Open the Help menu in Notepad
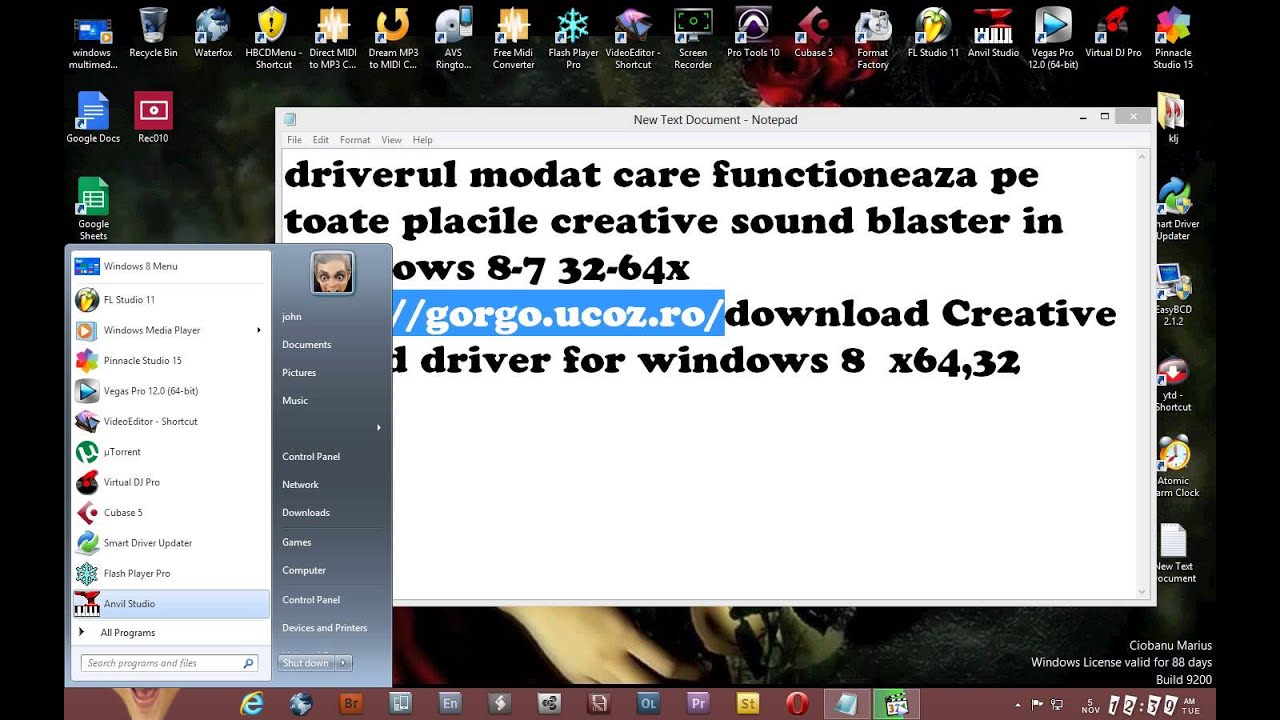The height and width of the screenshot is (720, 1280). (422, 140)
